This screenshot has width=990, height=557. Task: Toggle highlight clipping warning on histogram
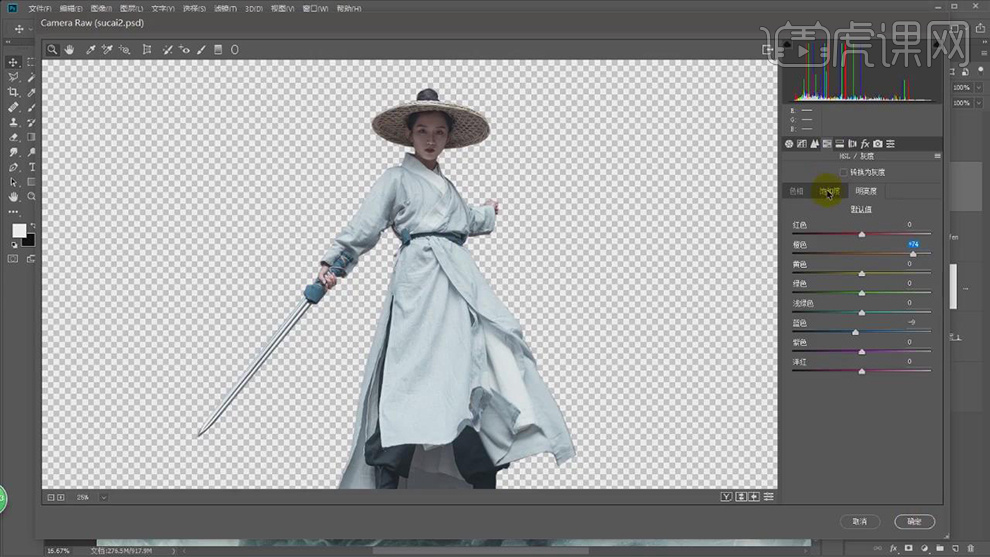pos(936,44)
